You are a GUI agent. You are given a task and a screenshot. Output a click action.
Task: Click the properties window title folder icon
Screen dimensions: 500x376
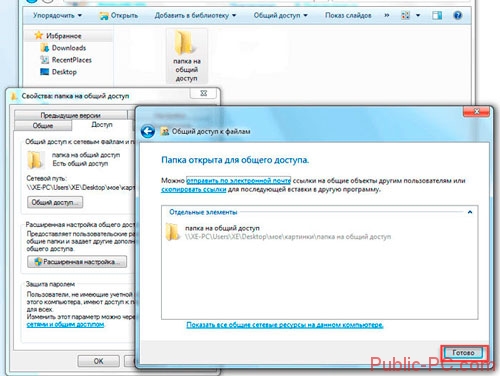coord(14,96)
